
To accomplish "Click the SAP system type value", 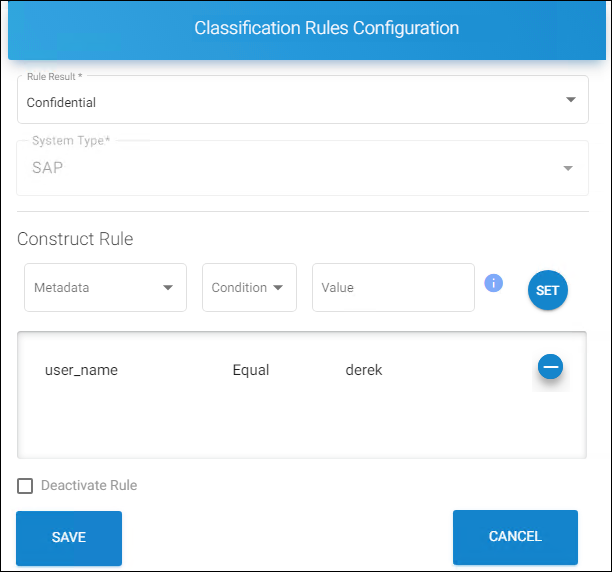I will pyautogui.click(x=47, y=168).
